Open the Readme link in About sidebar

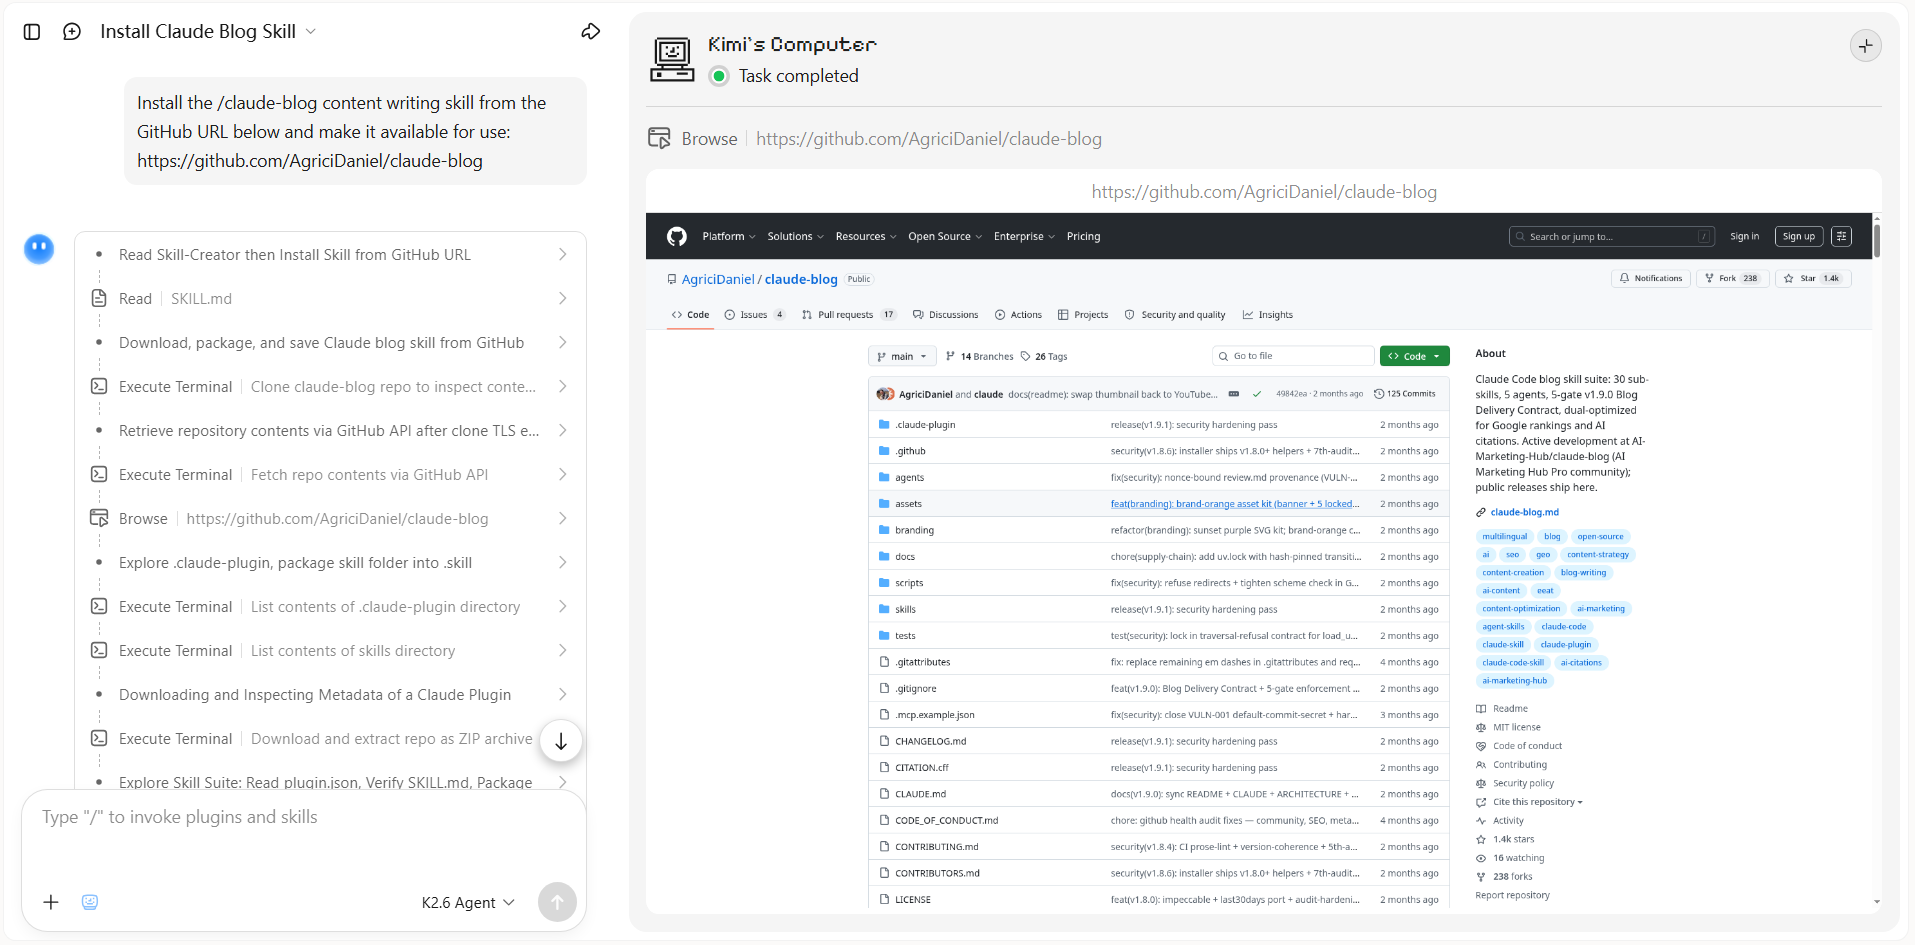1510,709
